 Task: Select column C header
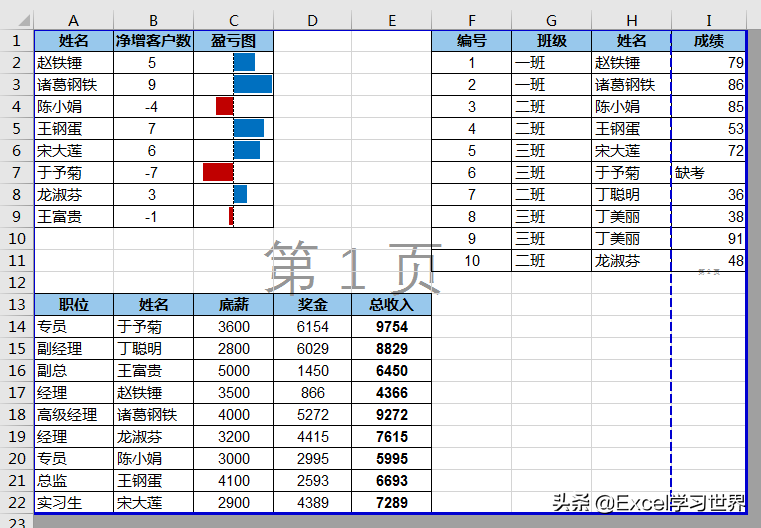[x=233, y=20]
